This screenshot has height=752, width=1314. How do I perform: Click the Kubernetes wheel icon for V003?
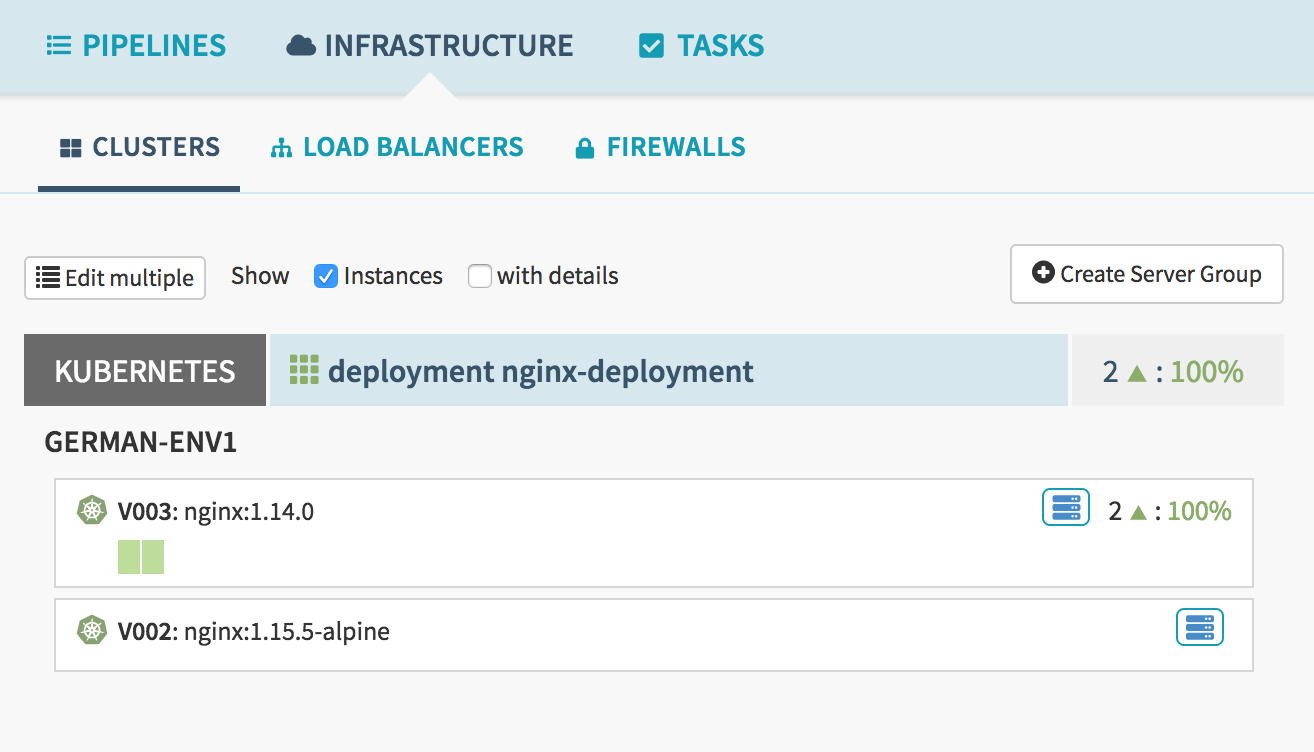[92, 511]
